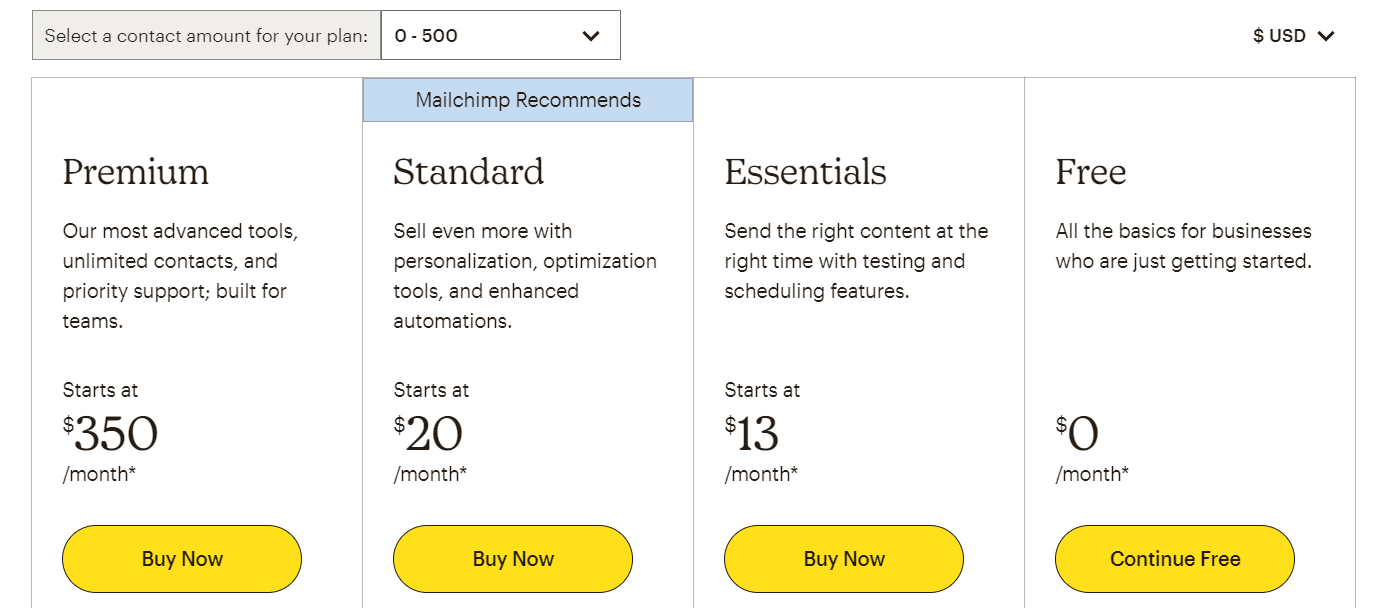Click the /month* footnote under Essentials price

[x=761, y=474]
